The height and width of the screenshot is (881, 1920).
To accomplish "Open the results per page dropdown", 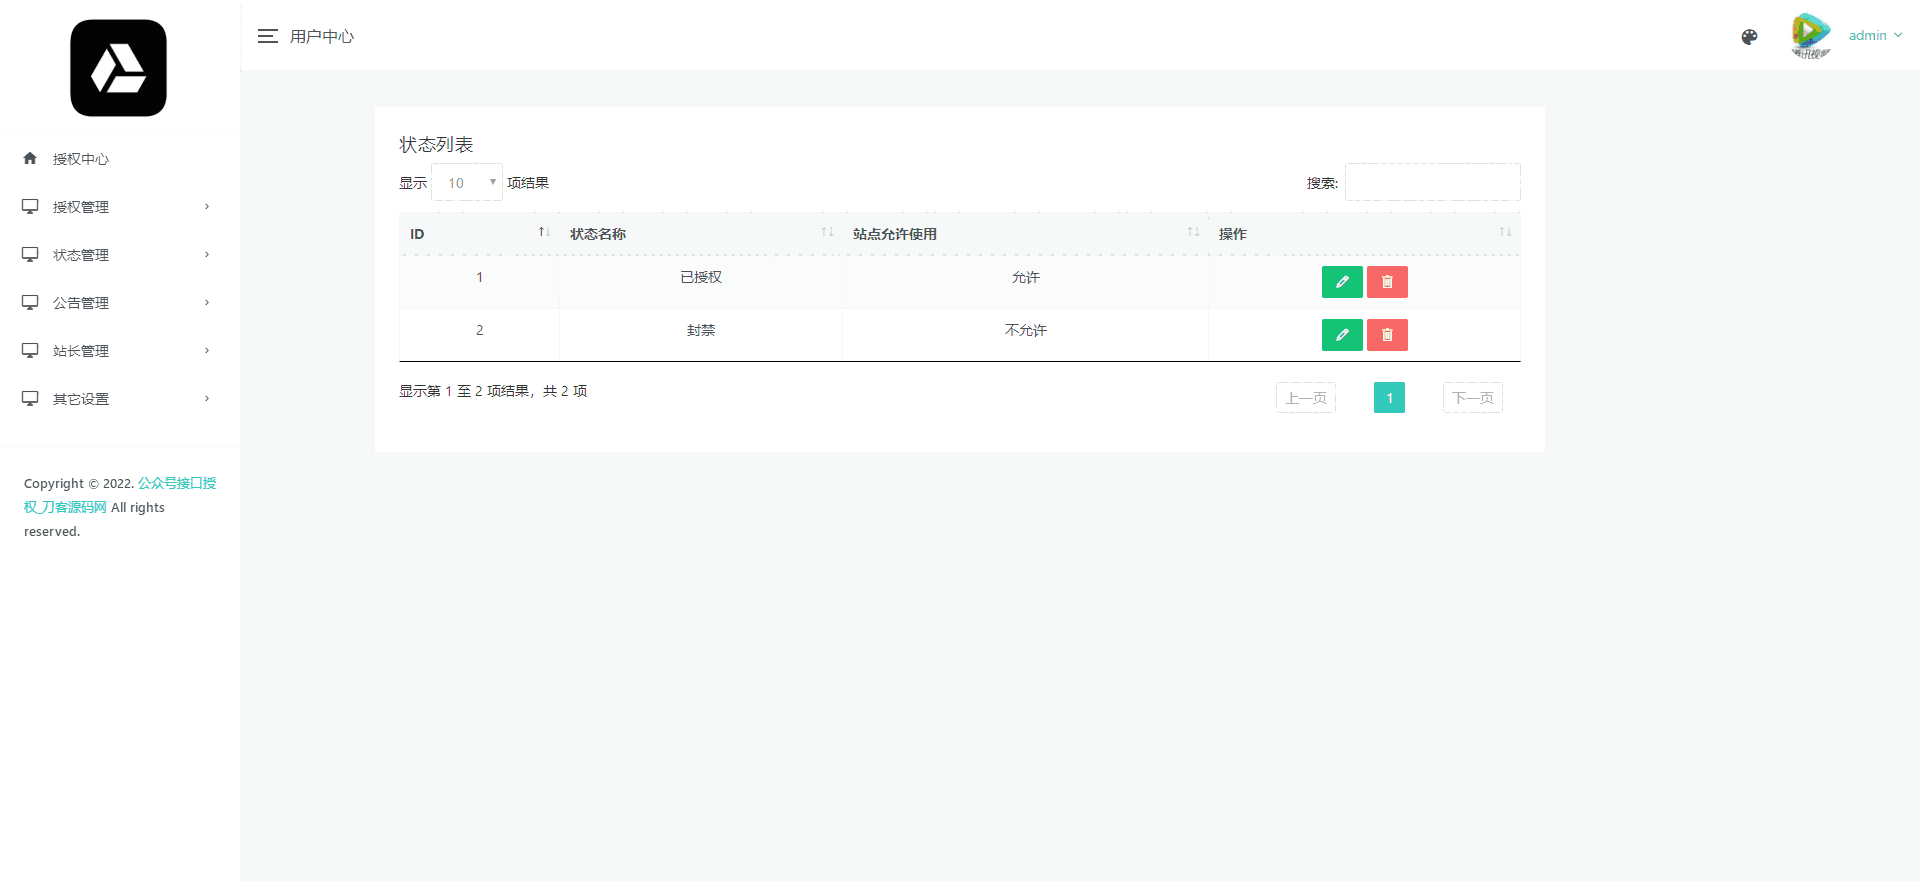I will pyautogui.click(x=467, y=183).
